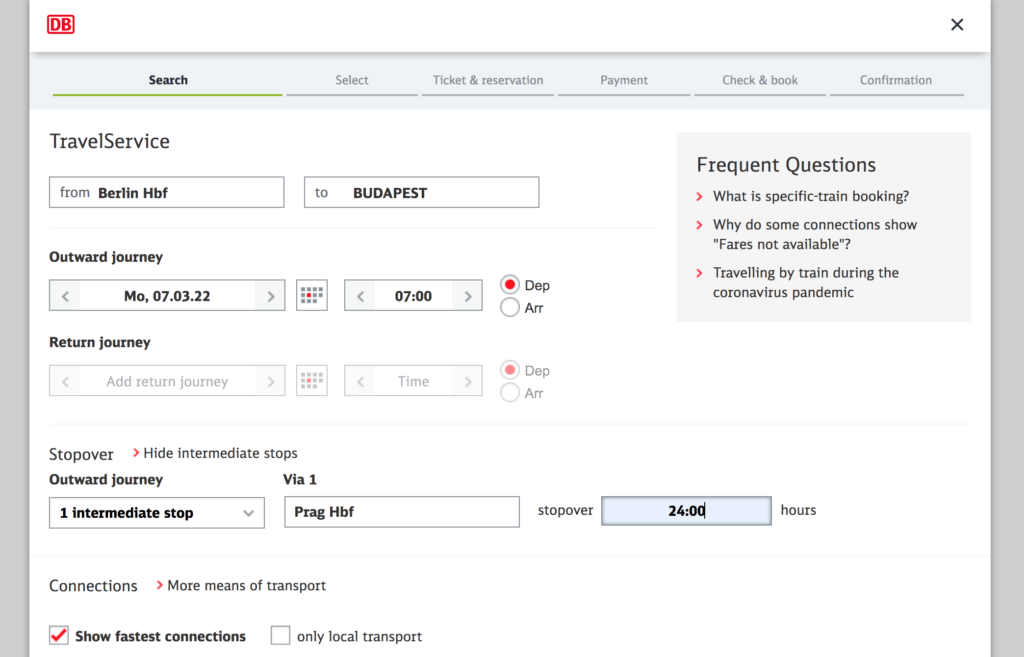The height and width of the screenshot is (657, 1024).
Task: Close the TravelService dialog
Action: 957,25
